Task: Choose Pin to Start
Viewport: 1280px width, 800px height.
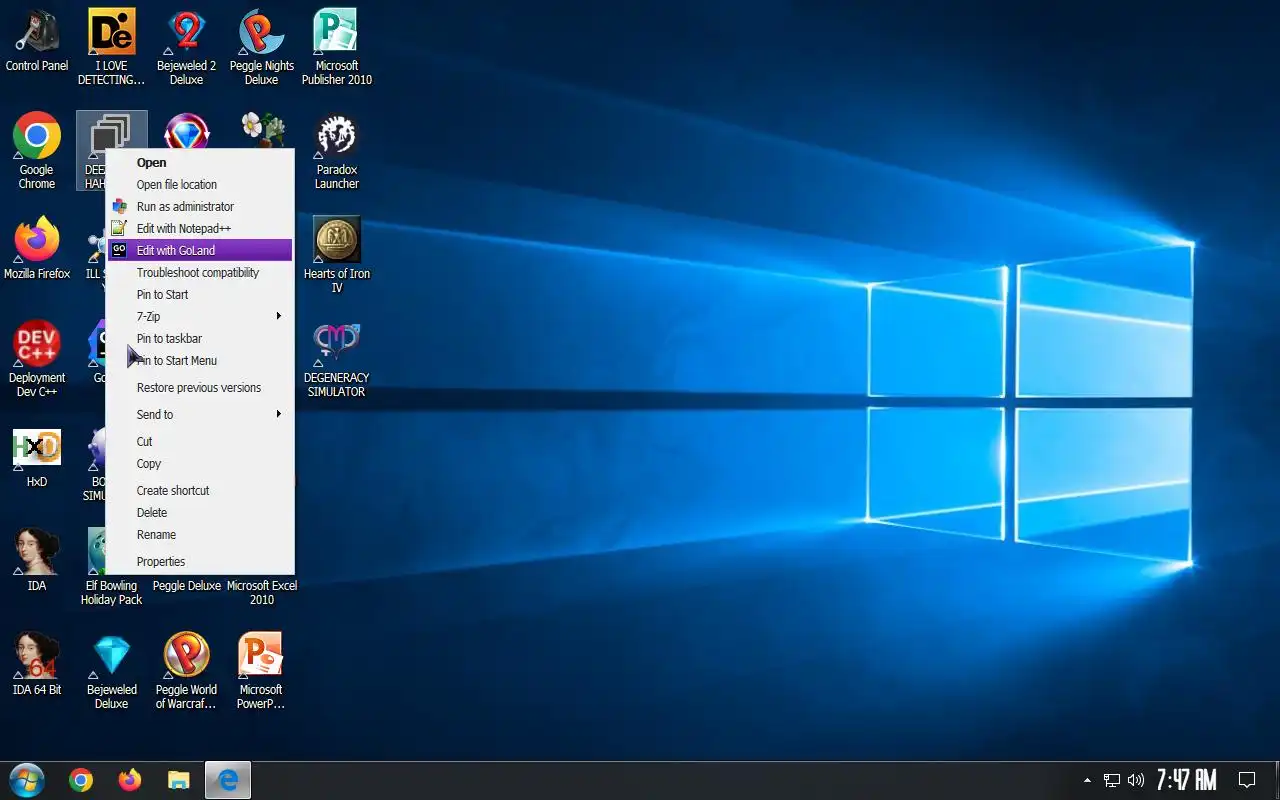Action: (200, 295)
